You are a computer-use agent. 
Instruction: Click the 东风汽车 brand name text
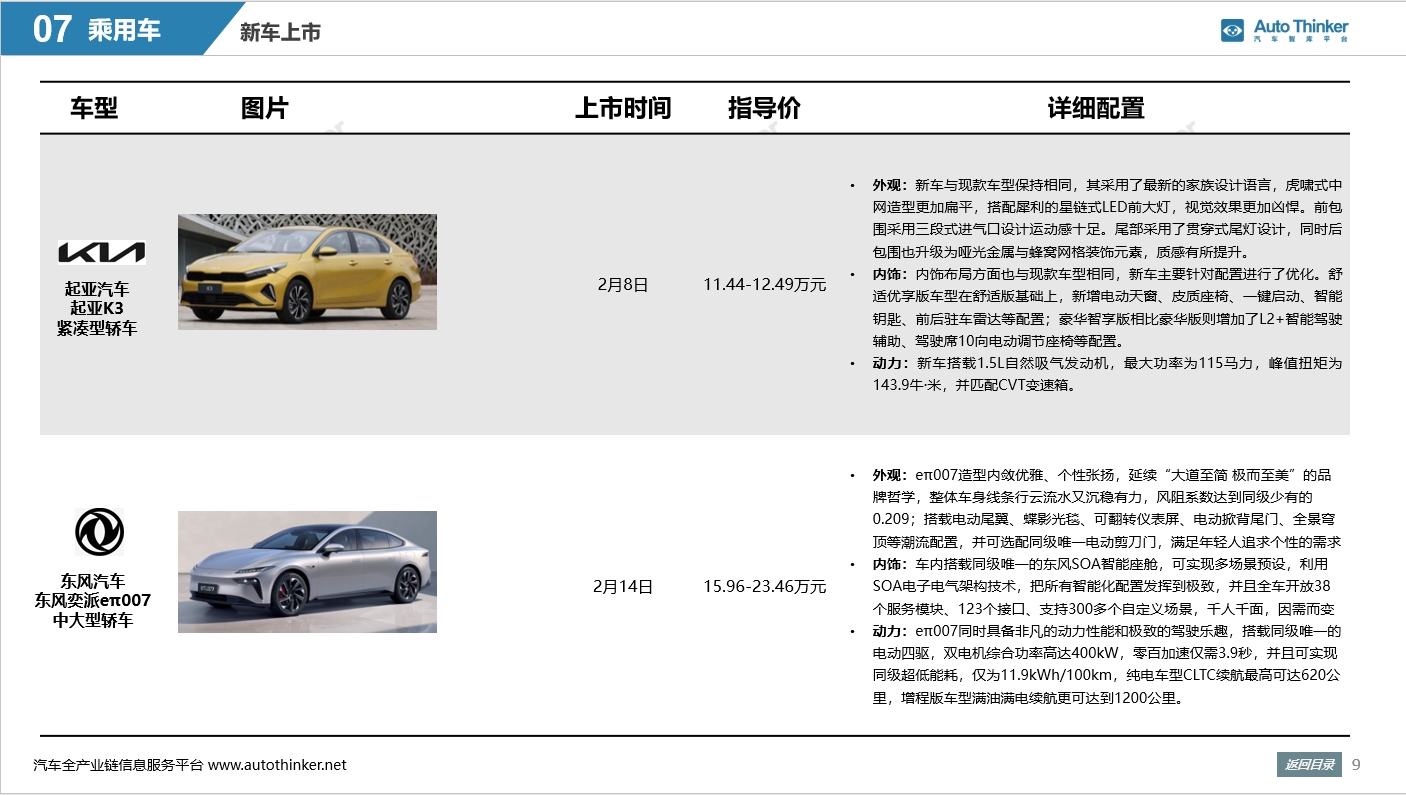click(x=93, y=582)
